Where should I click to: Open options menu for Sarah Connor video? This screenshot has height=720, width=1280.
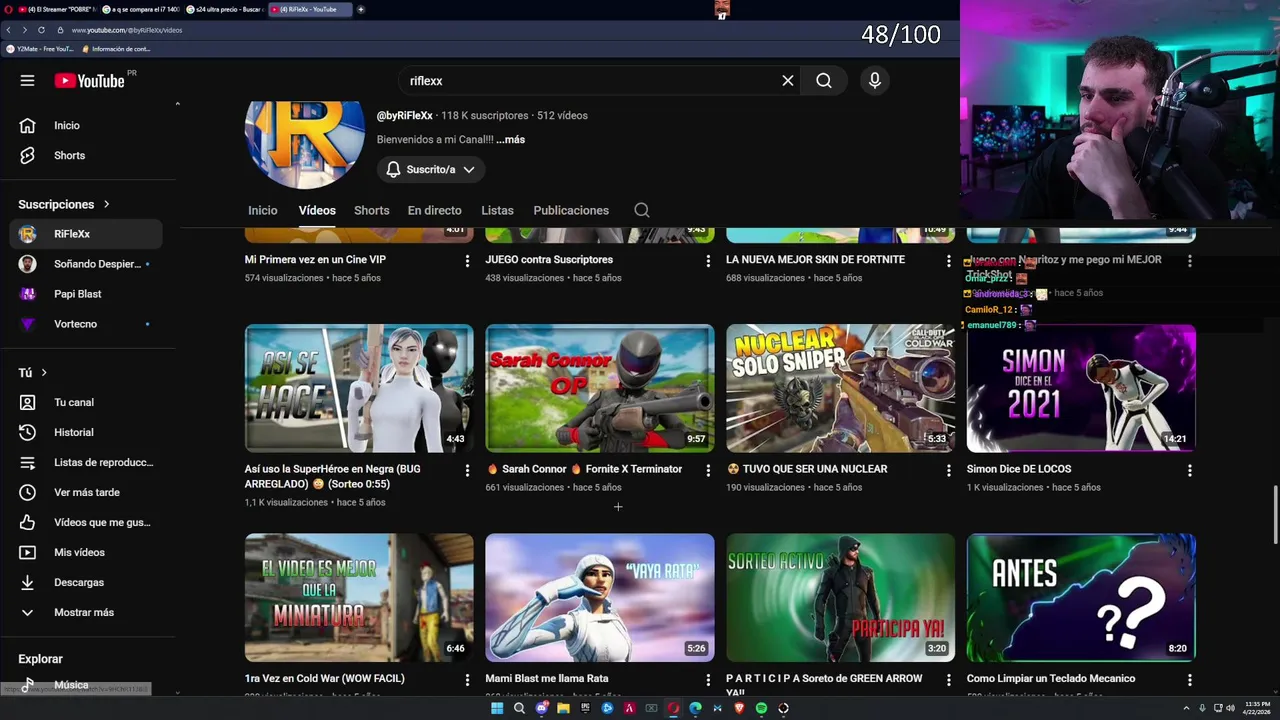pos(708,470)
